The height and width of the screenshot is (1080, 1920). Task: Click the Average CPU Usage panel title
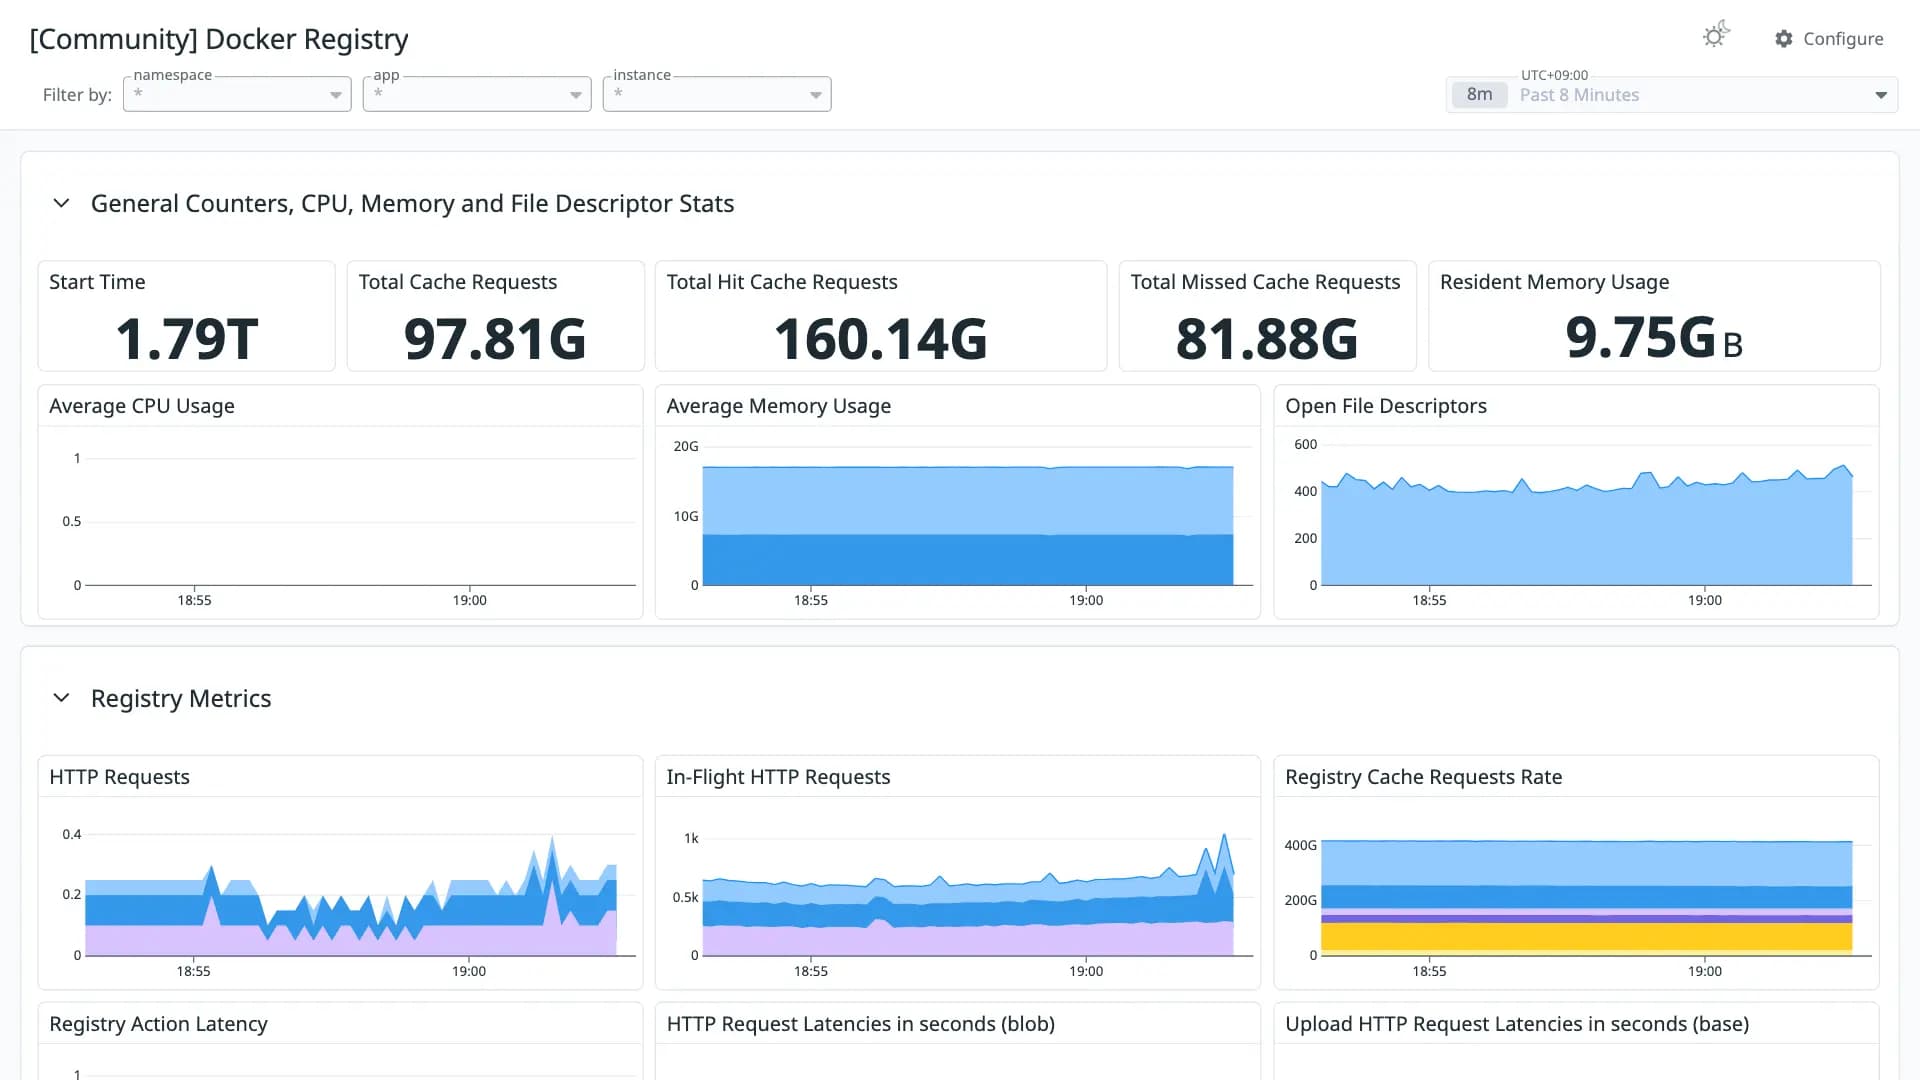point(142,406)
